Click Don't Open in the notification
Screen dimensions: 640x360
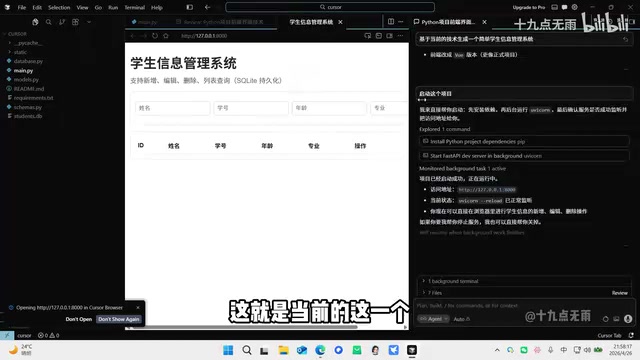[x=78, y=319]
